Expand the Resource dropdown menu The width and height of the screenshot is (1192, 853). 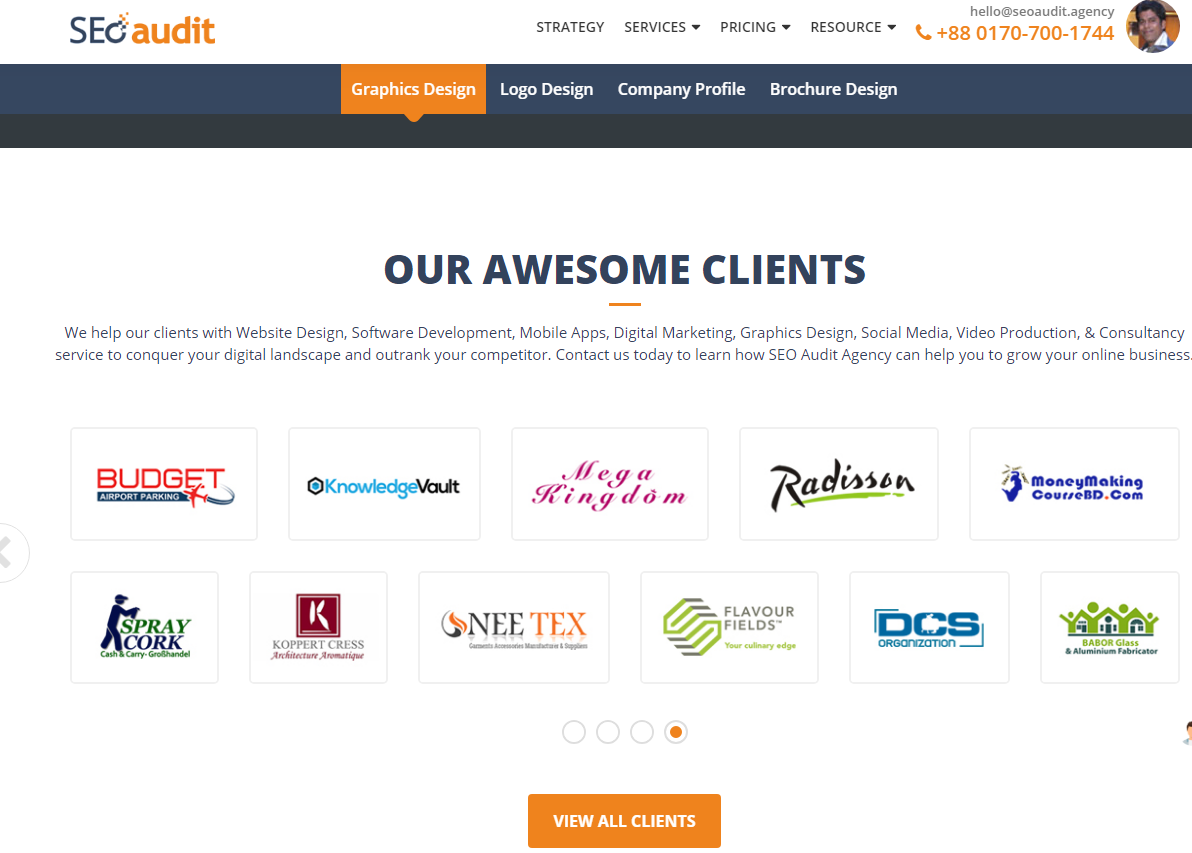[x=853, y=27]
